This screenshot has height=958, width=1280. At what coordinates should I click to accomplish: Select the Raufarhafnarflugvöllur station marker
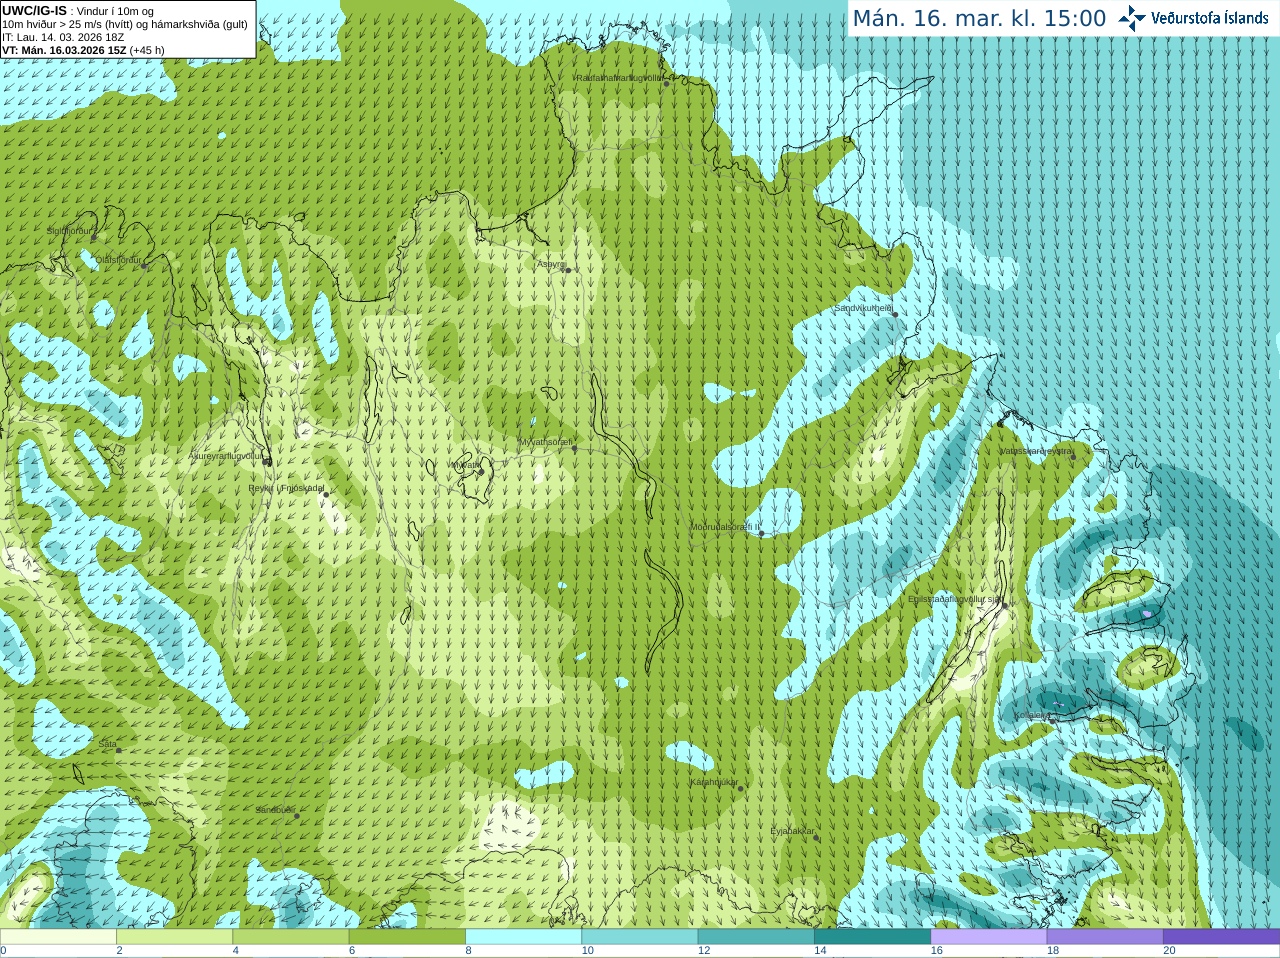coord(667,83)
